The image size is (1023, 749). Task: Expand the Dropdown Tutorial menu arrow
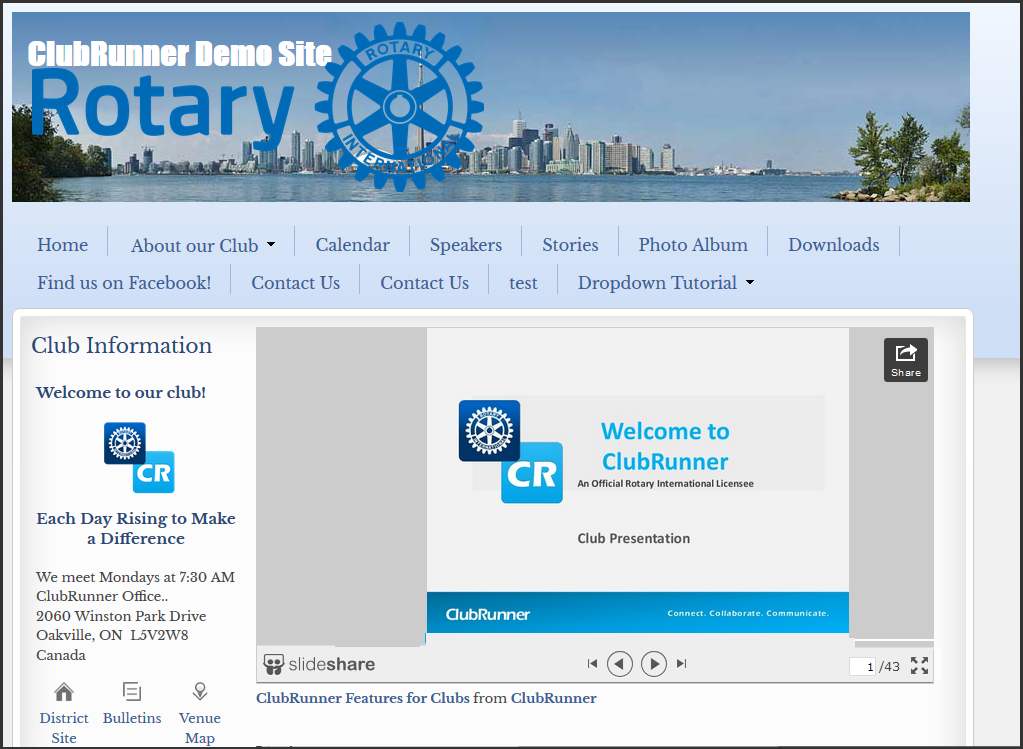(x=750, y=282)
